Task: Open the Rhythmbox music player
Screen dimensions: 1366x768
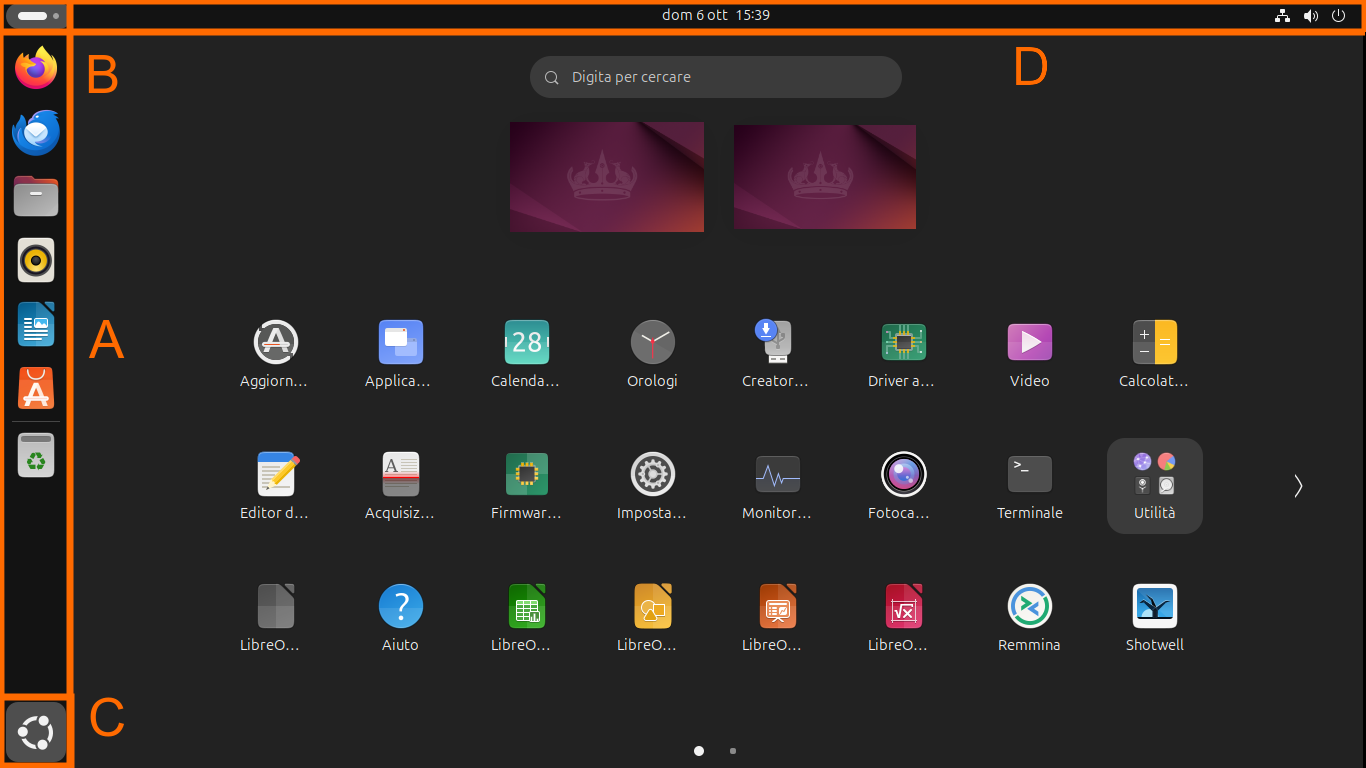Action: pyautogui.click(x=36, y=261)
